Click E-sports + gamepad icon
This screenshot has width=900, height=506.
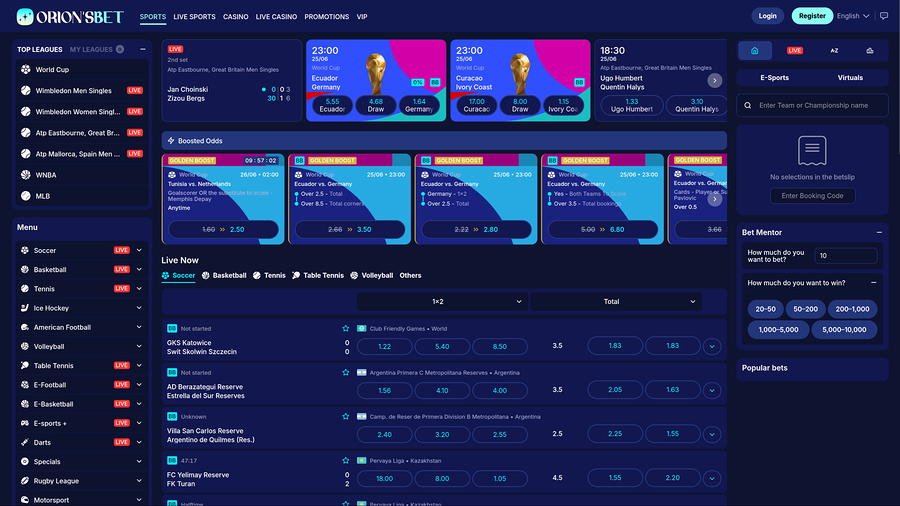click(x=25, y=423)
